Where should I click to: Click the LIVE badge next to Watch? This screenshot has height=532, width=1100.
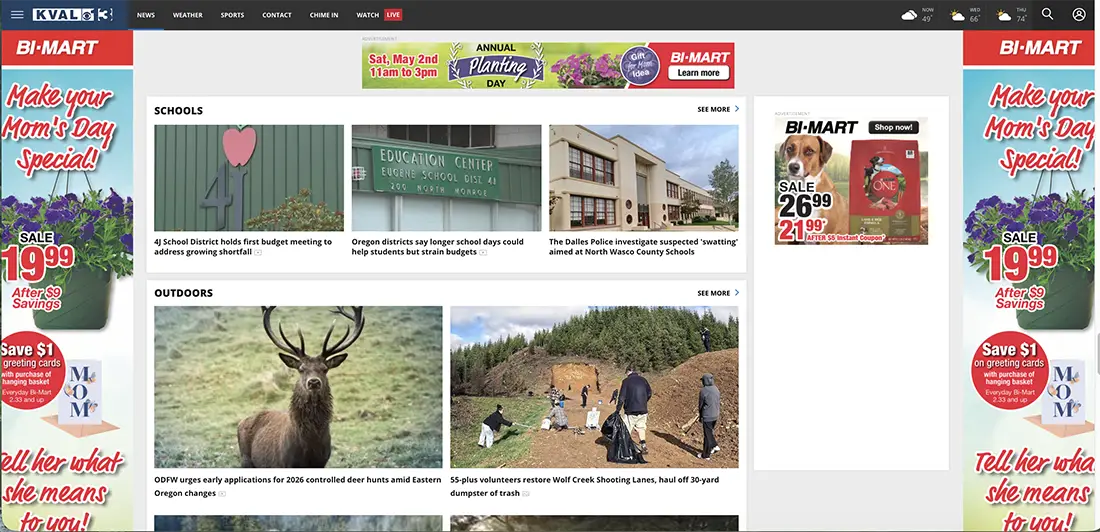coord(393,15)
